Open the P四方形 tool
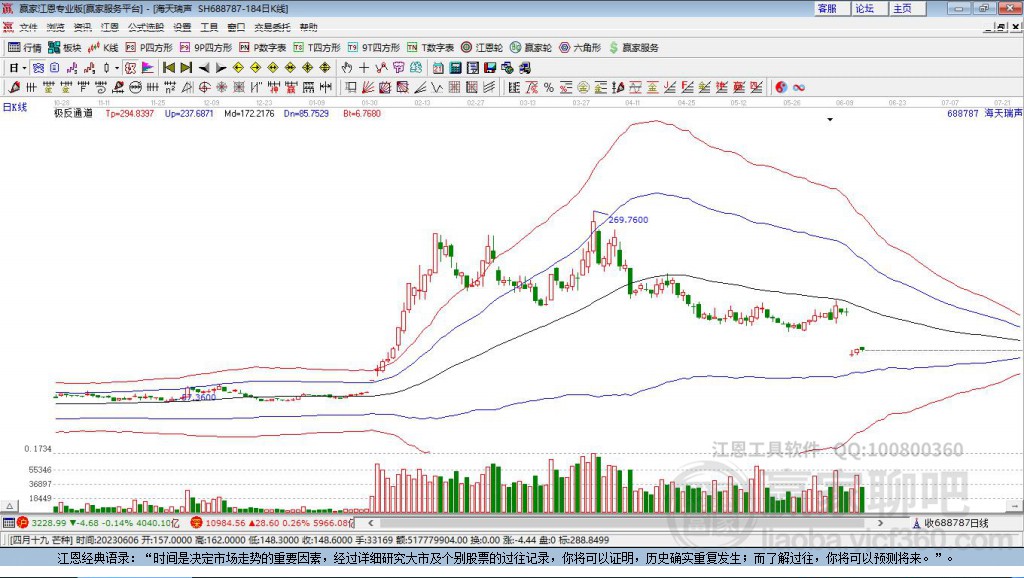1024x578 pixels. click(x=148, y=48)
